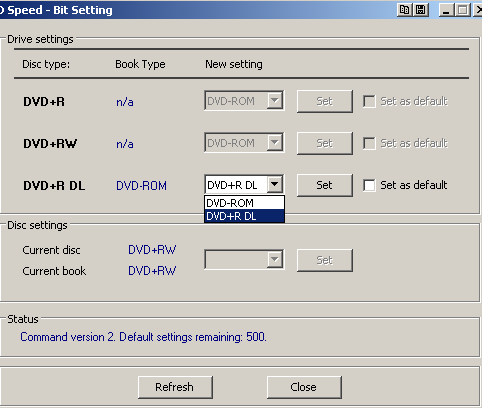The height and width of the screenshot is (408, 482).
Task: Click the Disc settings Set button
Action: click(325, 260)
